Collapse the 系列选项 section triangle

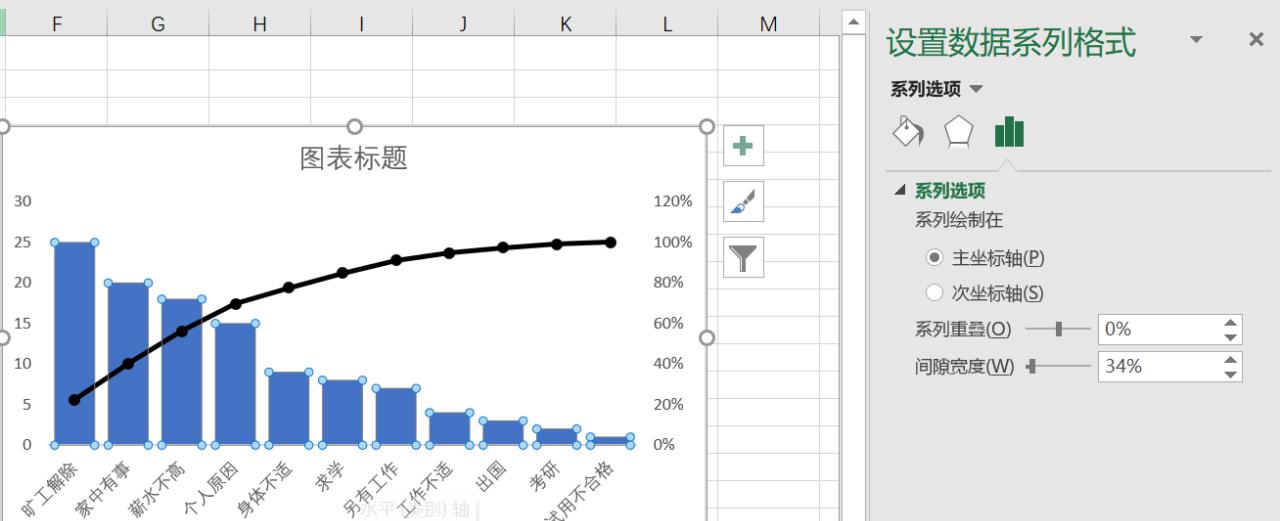click(900, 190)
